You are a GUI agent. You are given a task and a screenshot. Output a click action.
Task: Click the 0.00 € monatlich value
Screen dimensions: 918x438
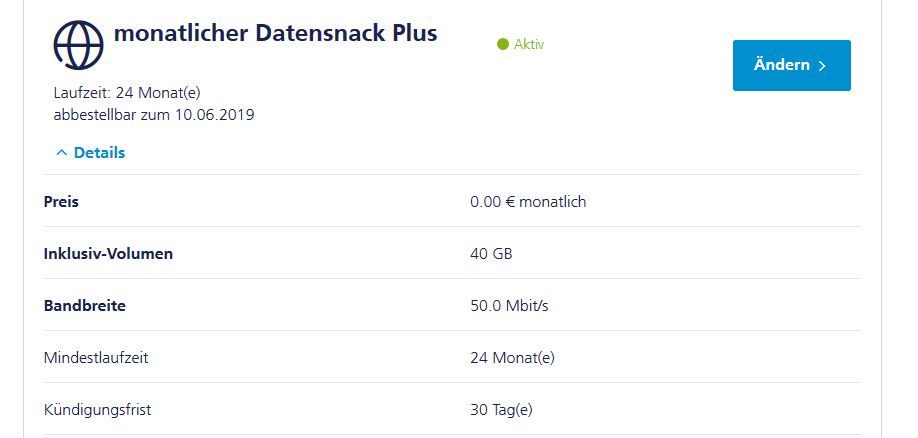click(528, 202)
